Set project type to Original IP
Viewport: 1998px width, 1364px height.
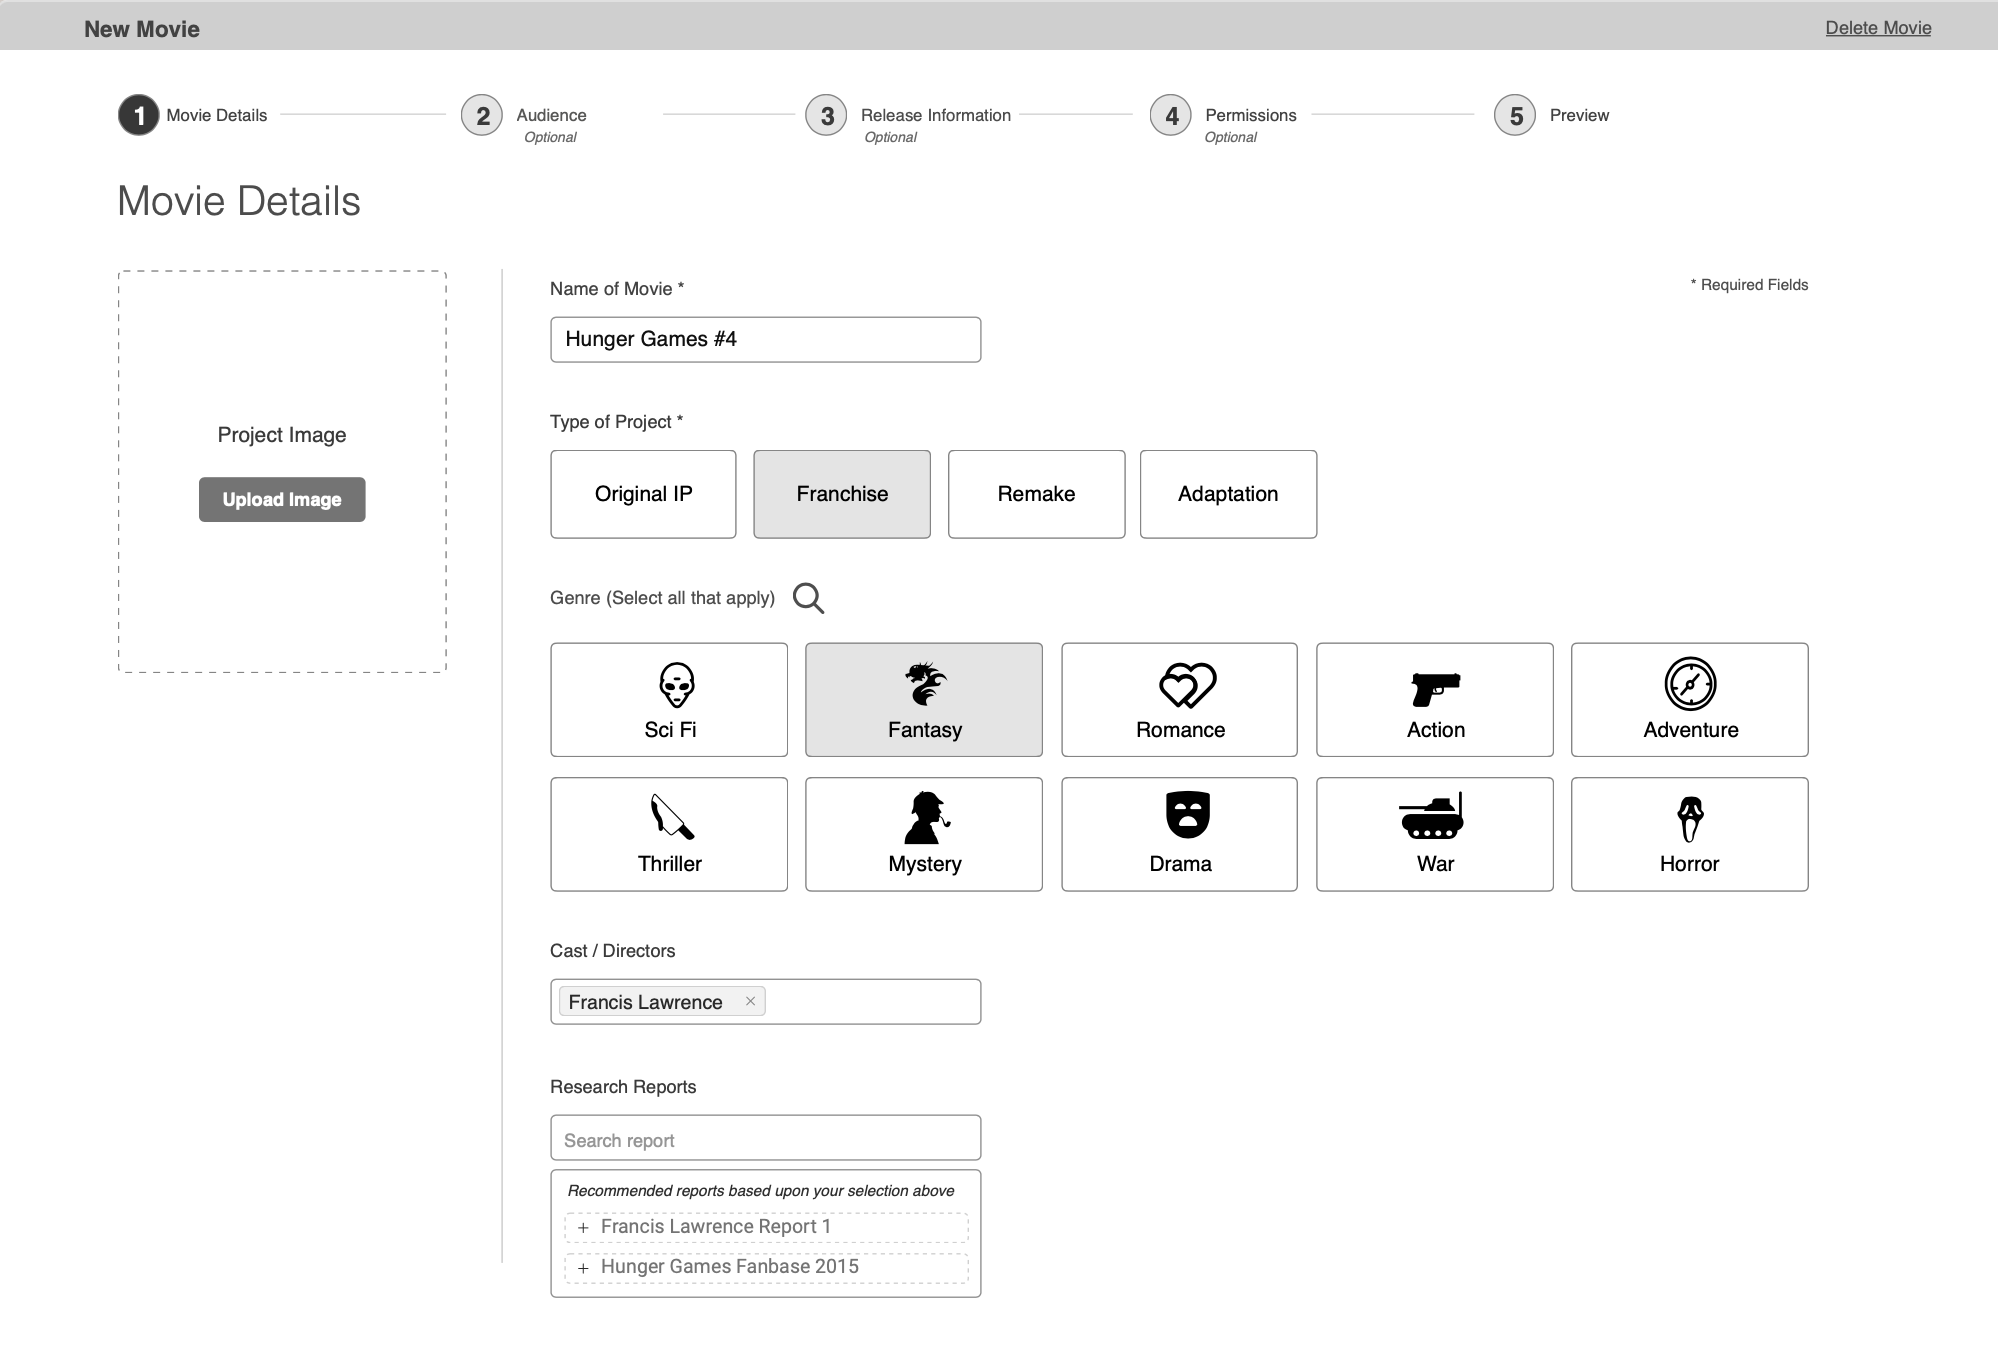coord(643,494)
